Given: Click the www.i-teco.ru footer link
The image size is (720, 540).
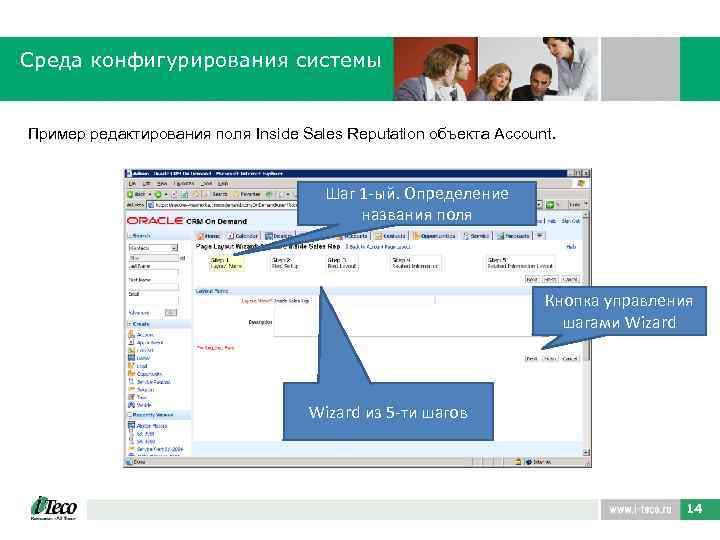Looking at the screenshot, I should point(640,509).
